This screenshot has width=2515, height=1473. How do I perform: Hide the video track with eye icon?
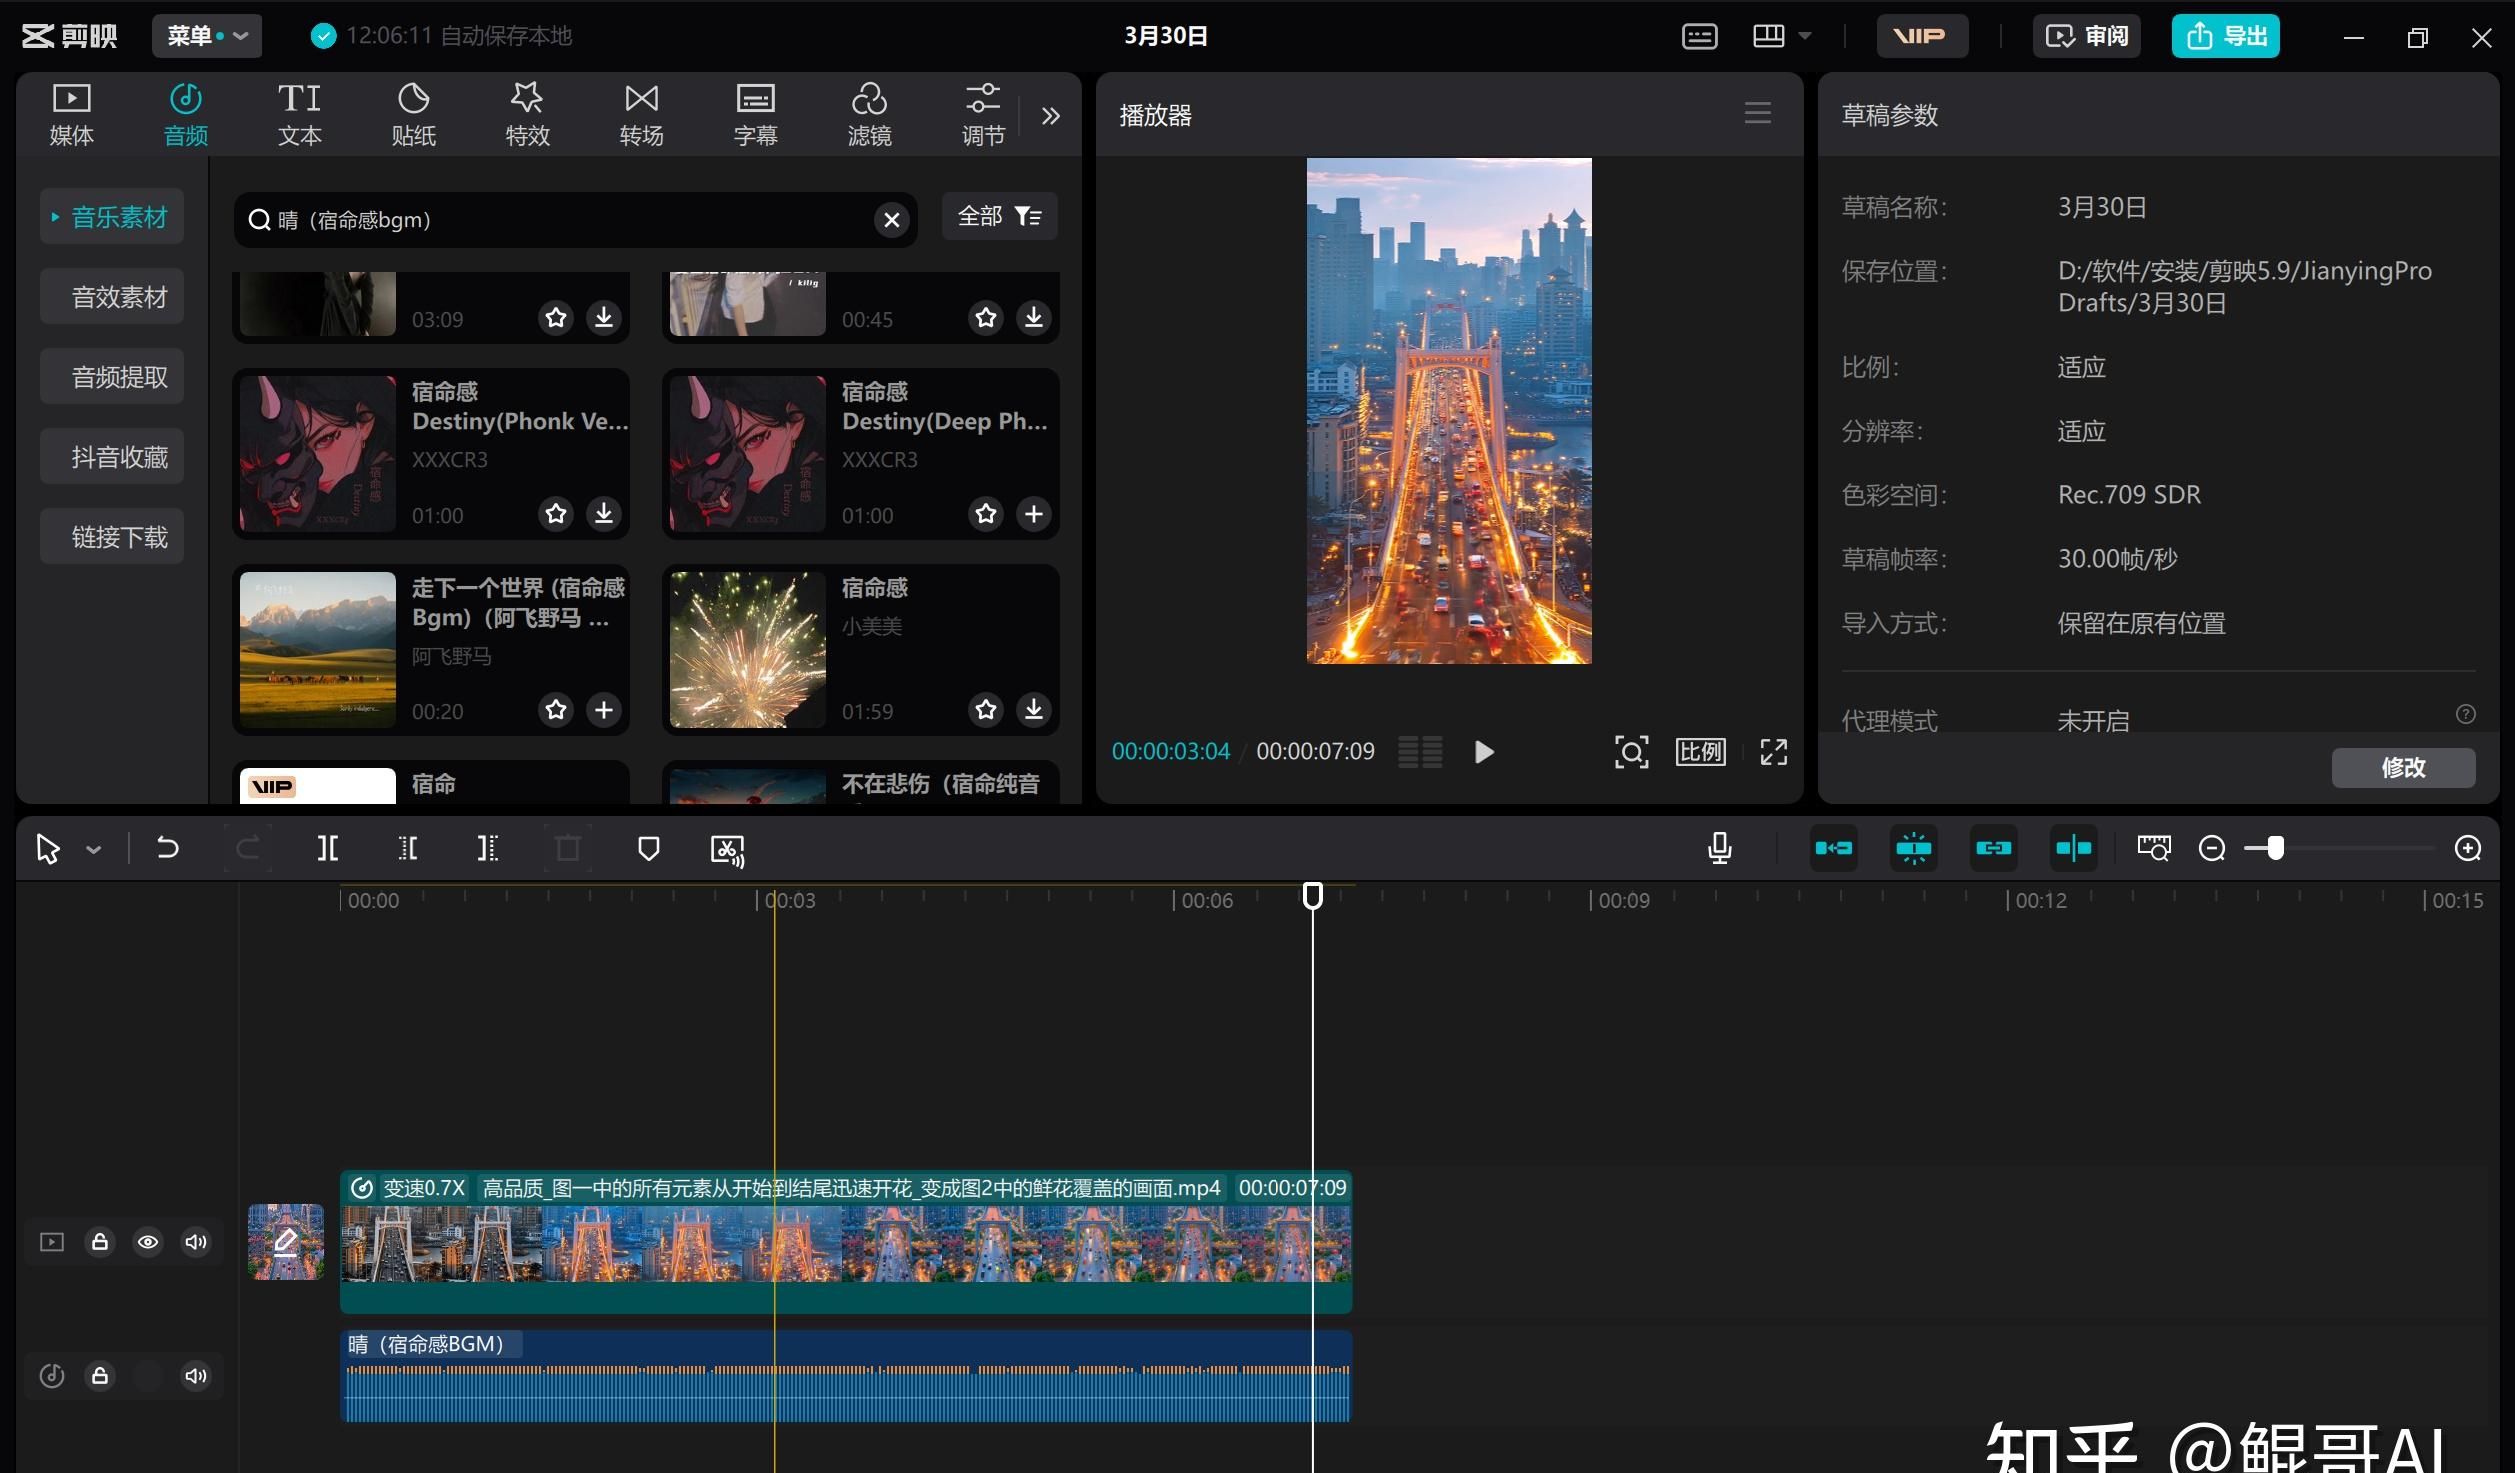pyautogui.click(x=148, y=1242)
